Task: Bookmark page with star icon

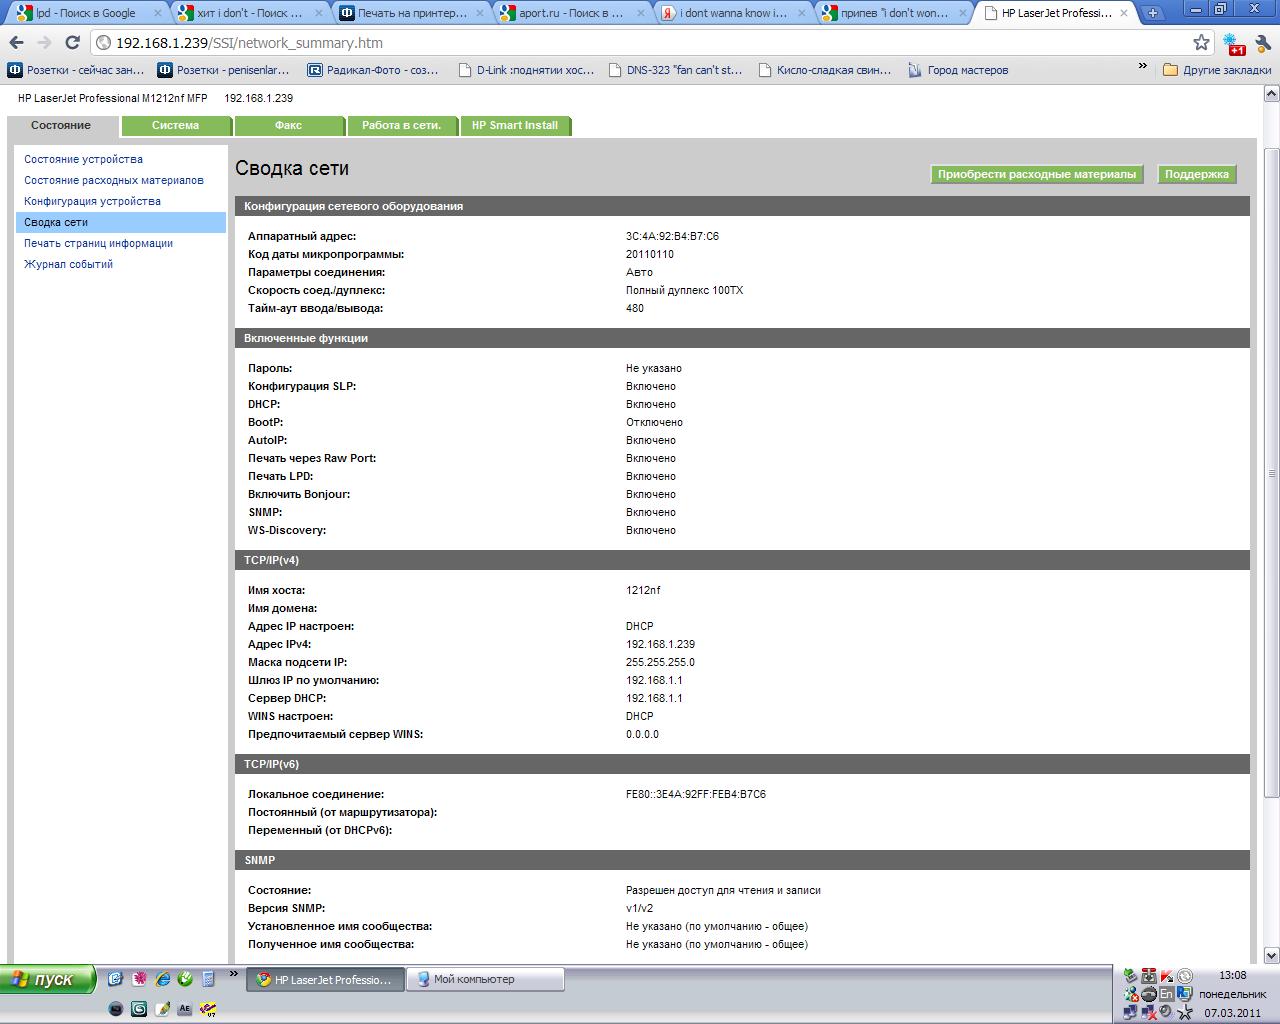Action: pos(1201,42)
